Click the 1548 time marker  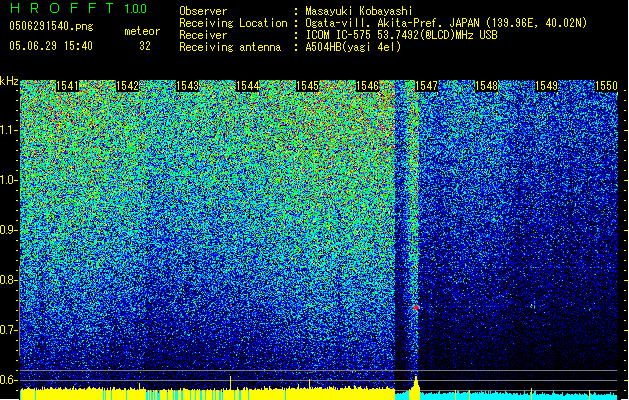[486, 86]
